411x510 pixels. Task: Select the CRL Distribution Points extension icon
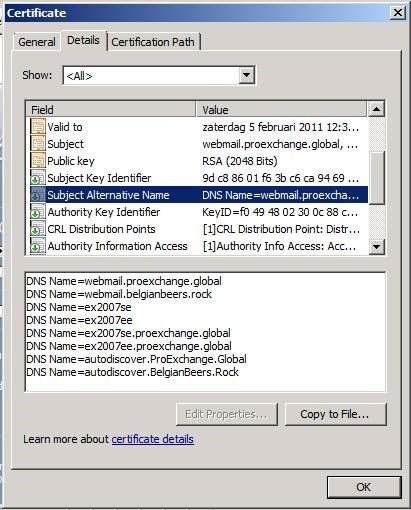coord(38,229)
